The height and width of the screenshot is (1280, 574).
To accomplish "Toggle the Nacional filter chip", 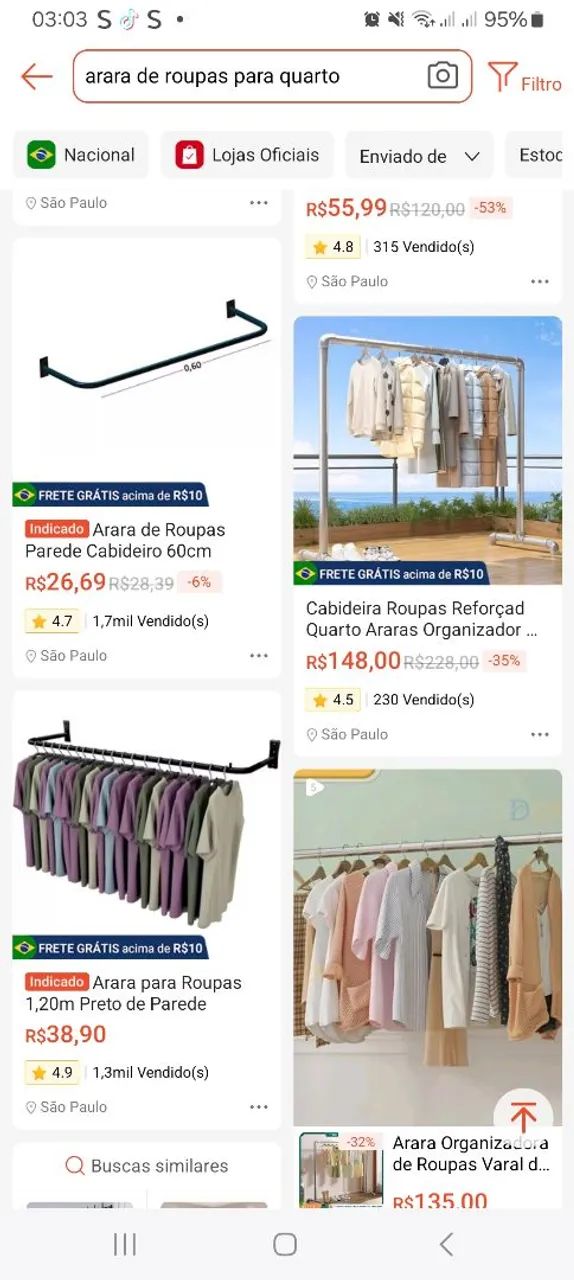I will [81, 155].
